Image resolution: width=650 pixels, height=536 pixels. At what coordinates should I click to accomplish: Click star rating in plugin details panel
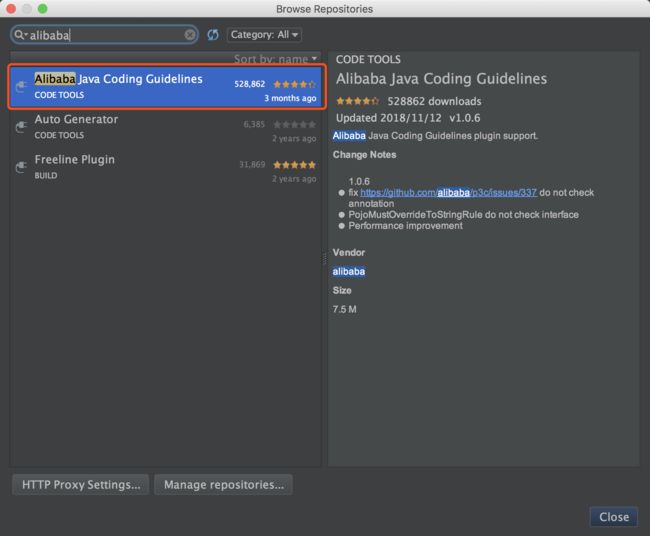point(357,101)
